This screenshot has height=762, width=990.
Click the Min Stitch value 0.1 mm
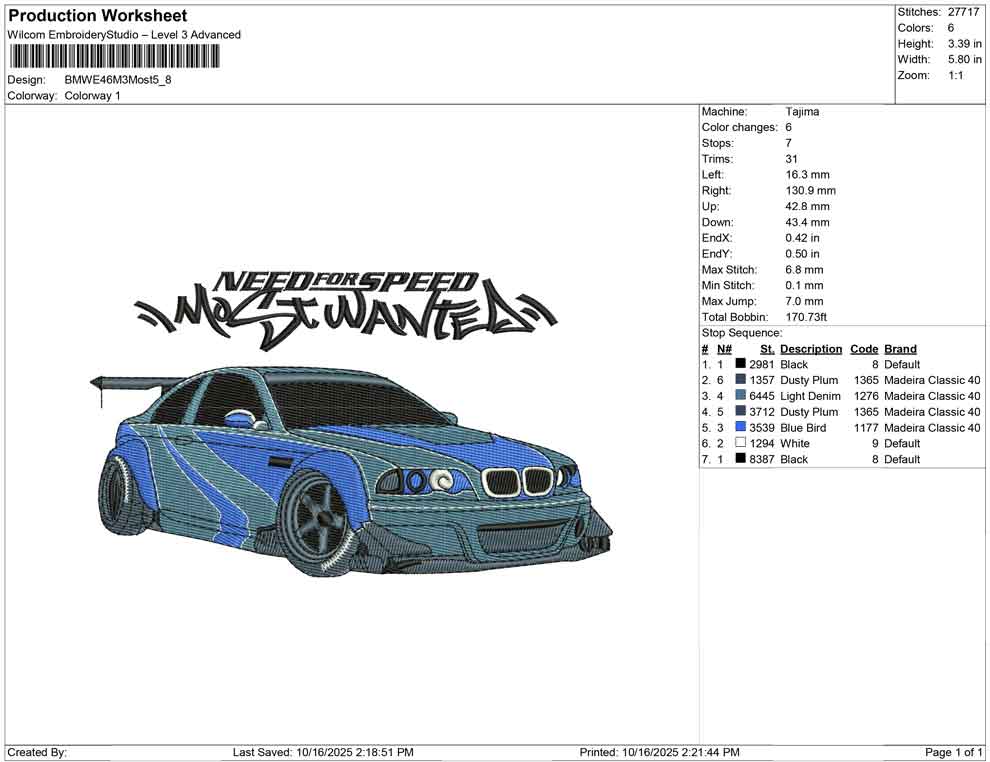(x=804, y=285)
